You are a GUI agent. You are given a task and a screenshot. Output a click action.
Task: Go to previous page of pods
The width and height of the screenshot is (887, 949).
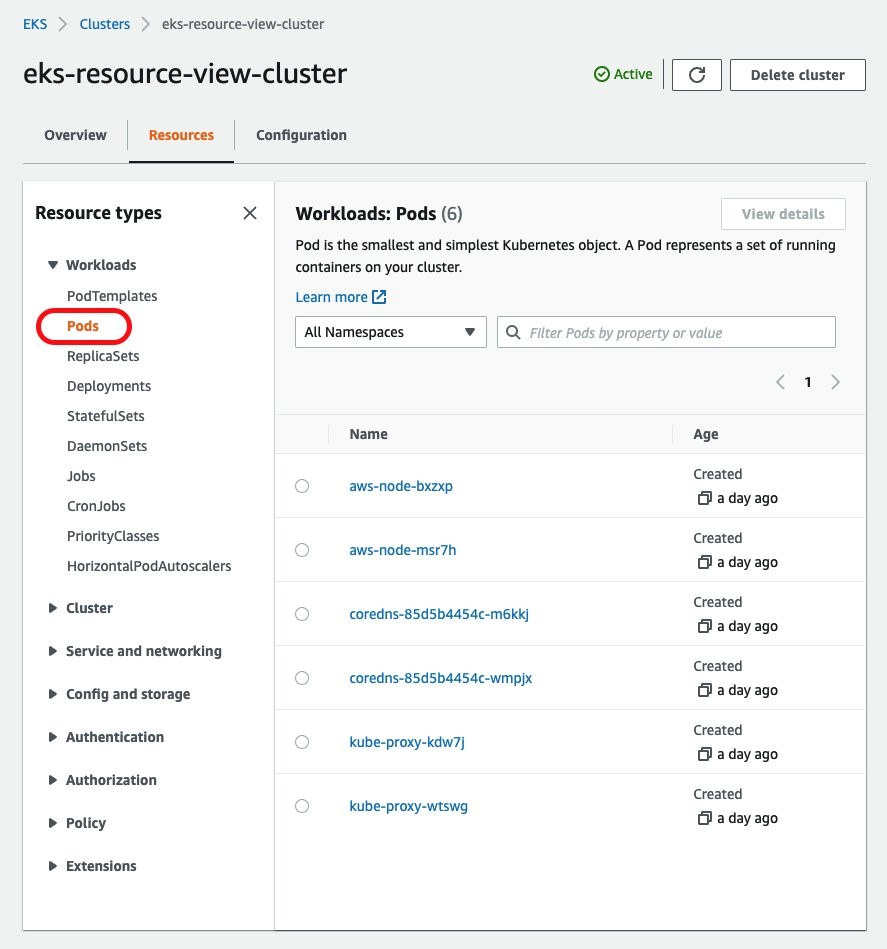point(781,382)
